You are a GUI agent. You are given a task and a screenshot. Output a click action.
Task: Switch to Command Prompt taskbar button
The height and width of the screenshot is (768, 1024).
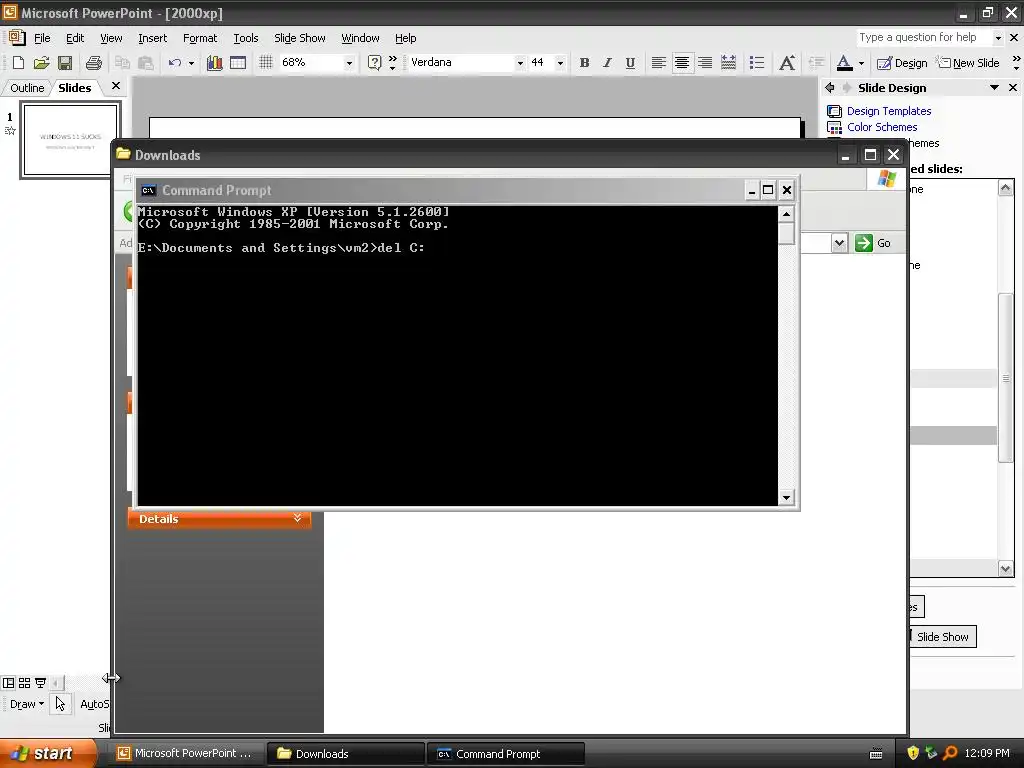505,754
